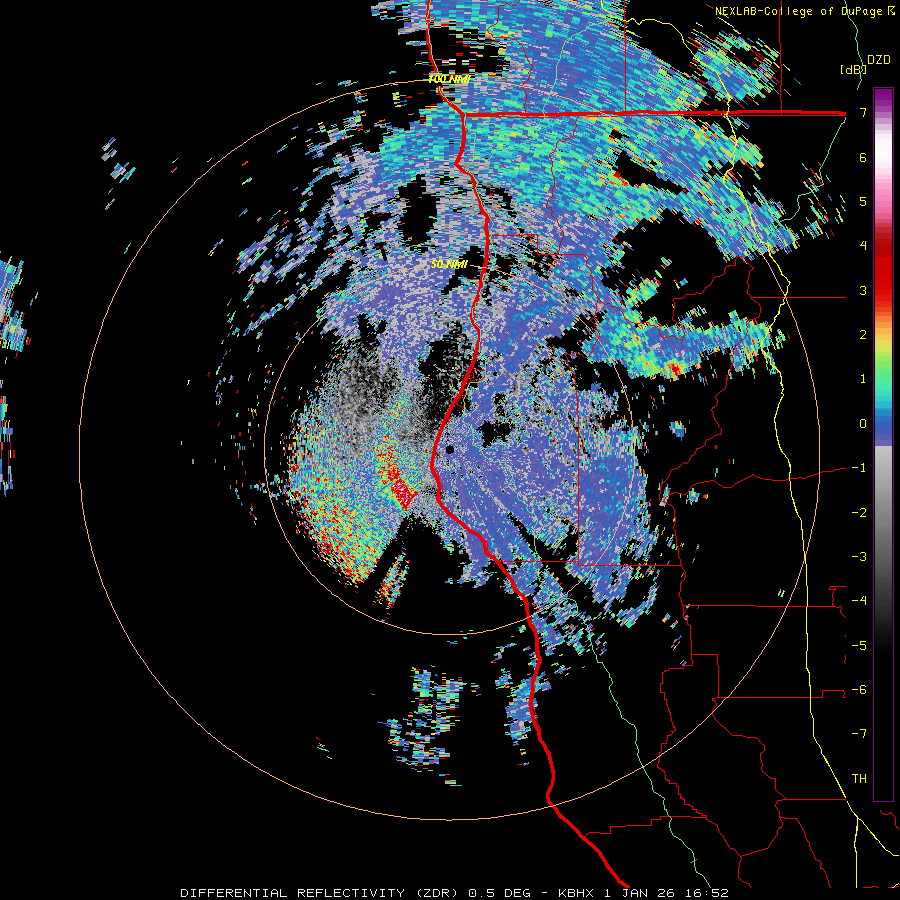Click the 0 value on the scale

click(863, 424)
